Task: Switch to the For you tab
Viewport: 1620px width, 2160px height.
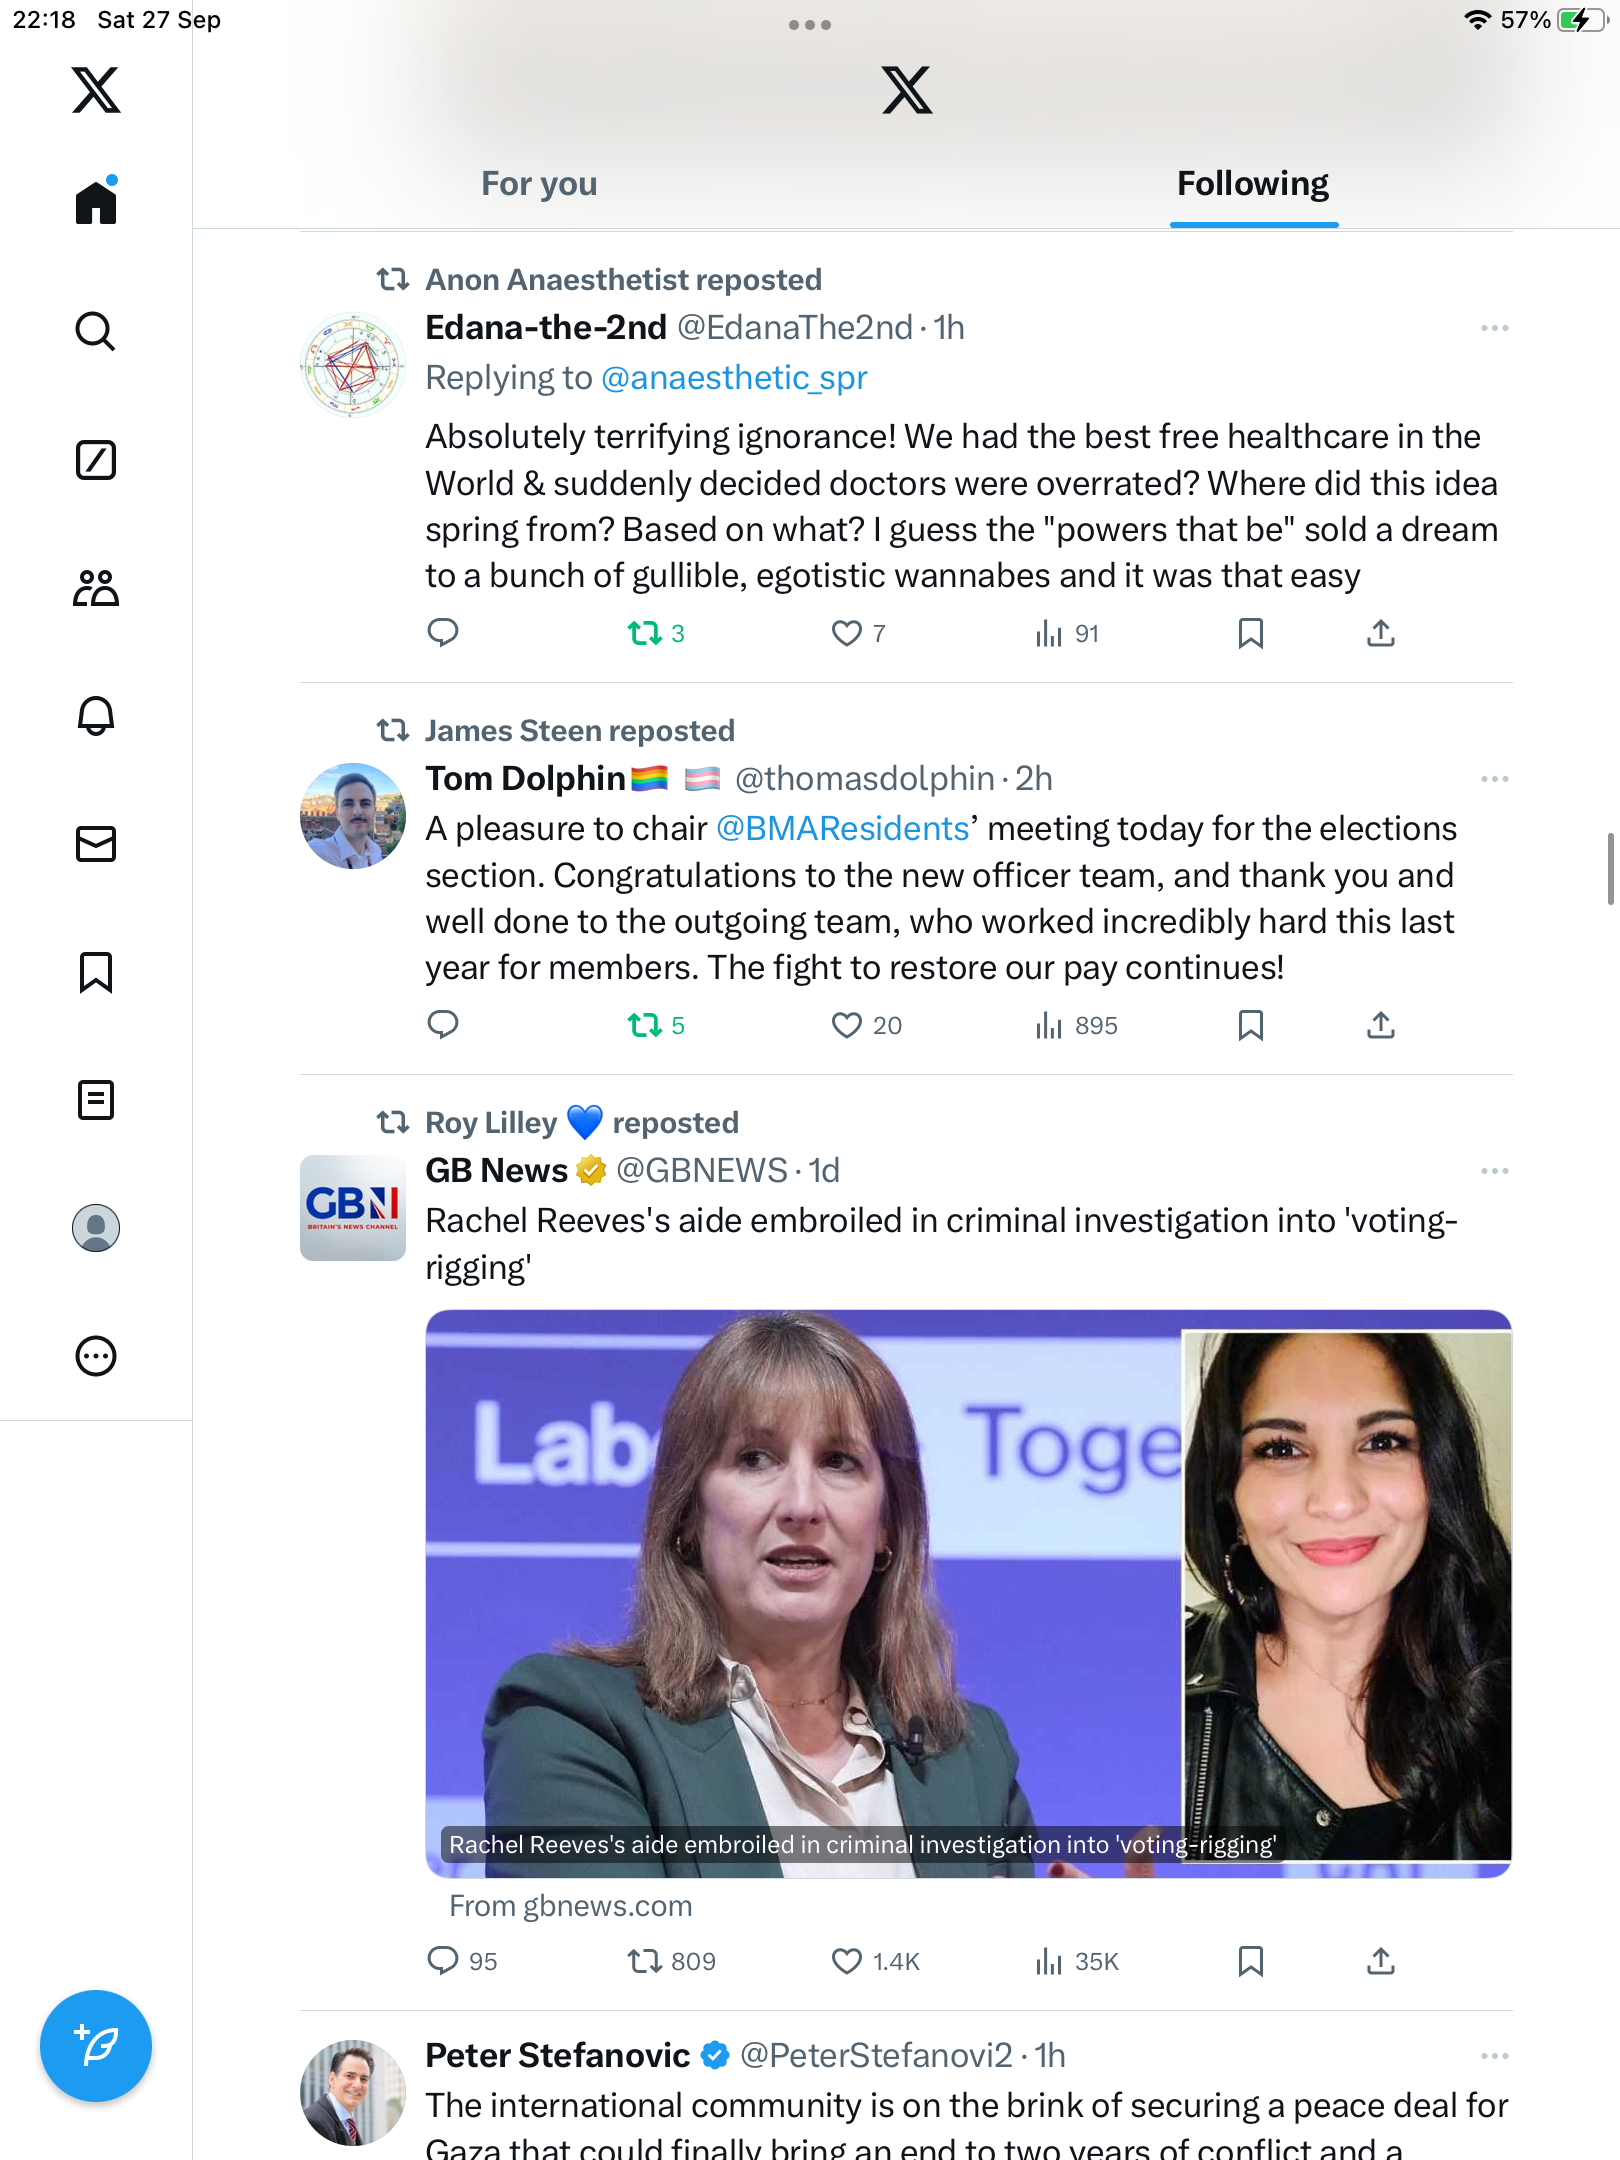Action: 539,184
